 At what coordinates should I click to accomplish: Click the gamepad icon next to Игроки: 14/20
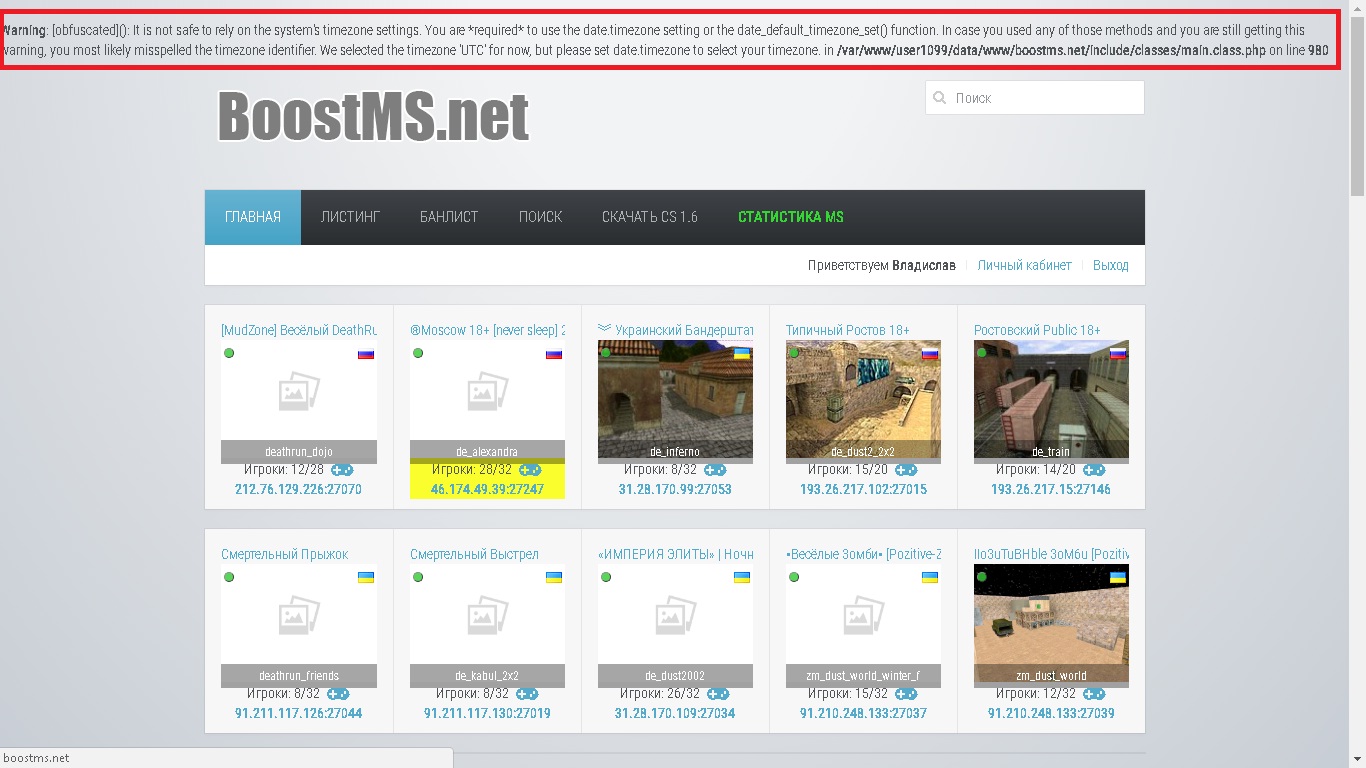[1094, 470]
